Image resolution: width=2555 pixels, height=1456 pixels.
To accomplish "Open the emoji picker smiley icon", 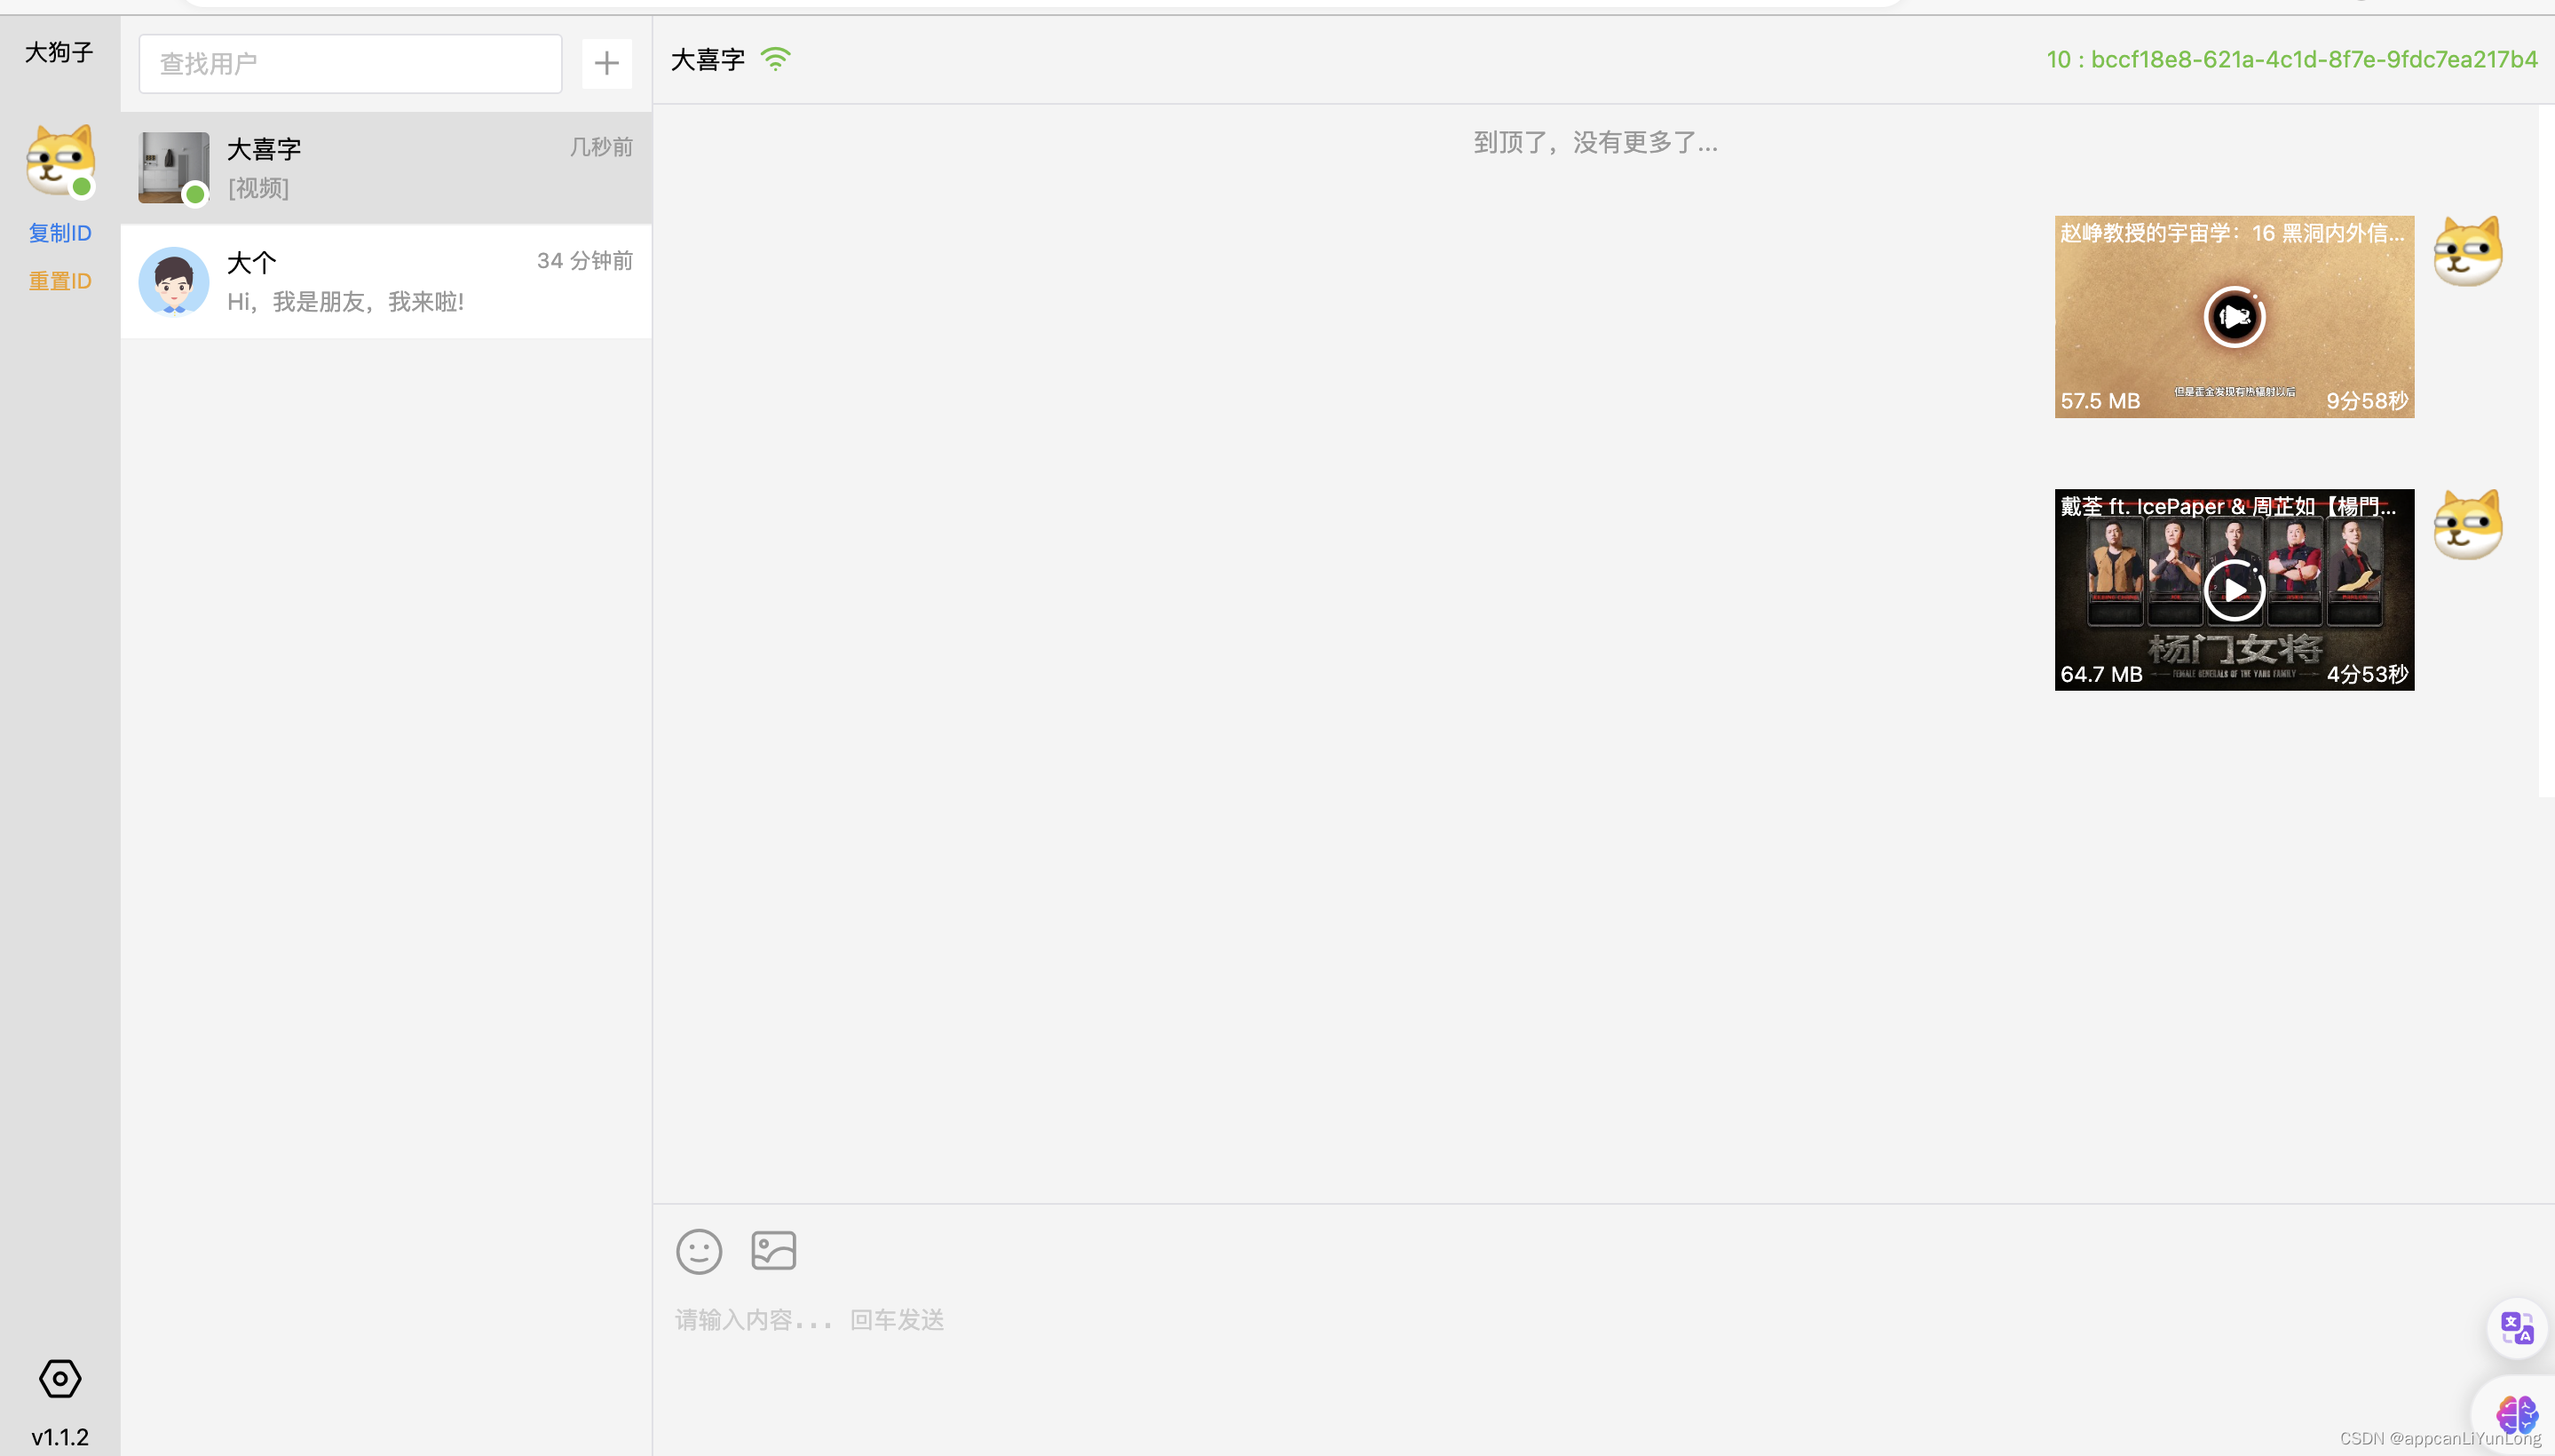I will pyautogui.click(x=699, y=1251).
